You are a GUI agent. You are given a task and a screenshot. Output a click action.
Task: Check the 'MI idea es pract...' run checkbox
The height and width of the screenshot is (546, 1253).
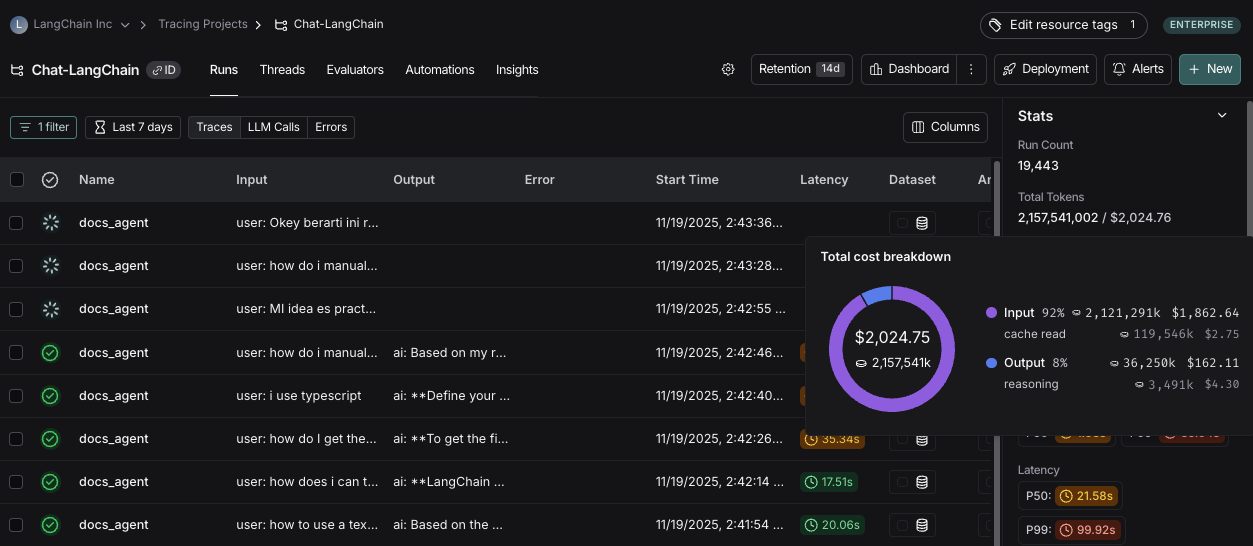click(x=16, y=309)
